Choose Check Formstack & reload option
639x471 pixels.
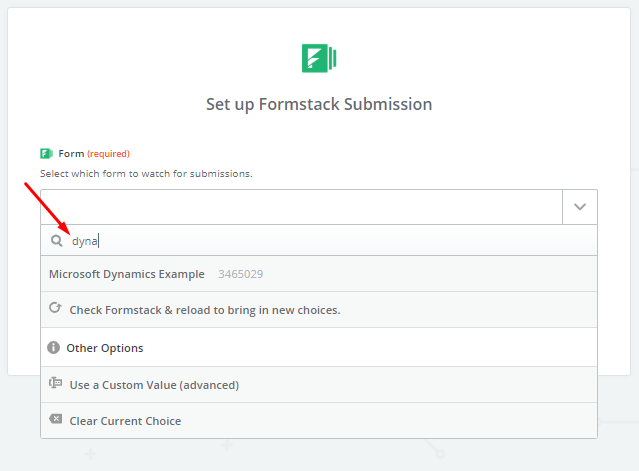tap(205, 310)
